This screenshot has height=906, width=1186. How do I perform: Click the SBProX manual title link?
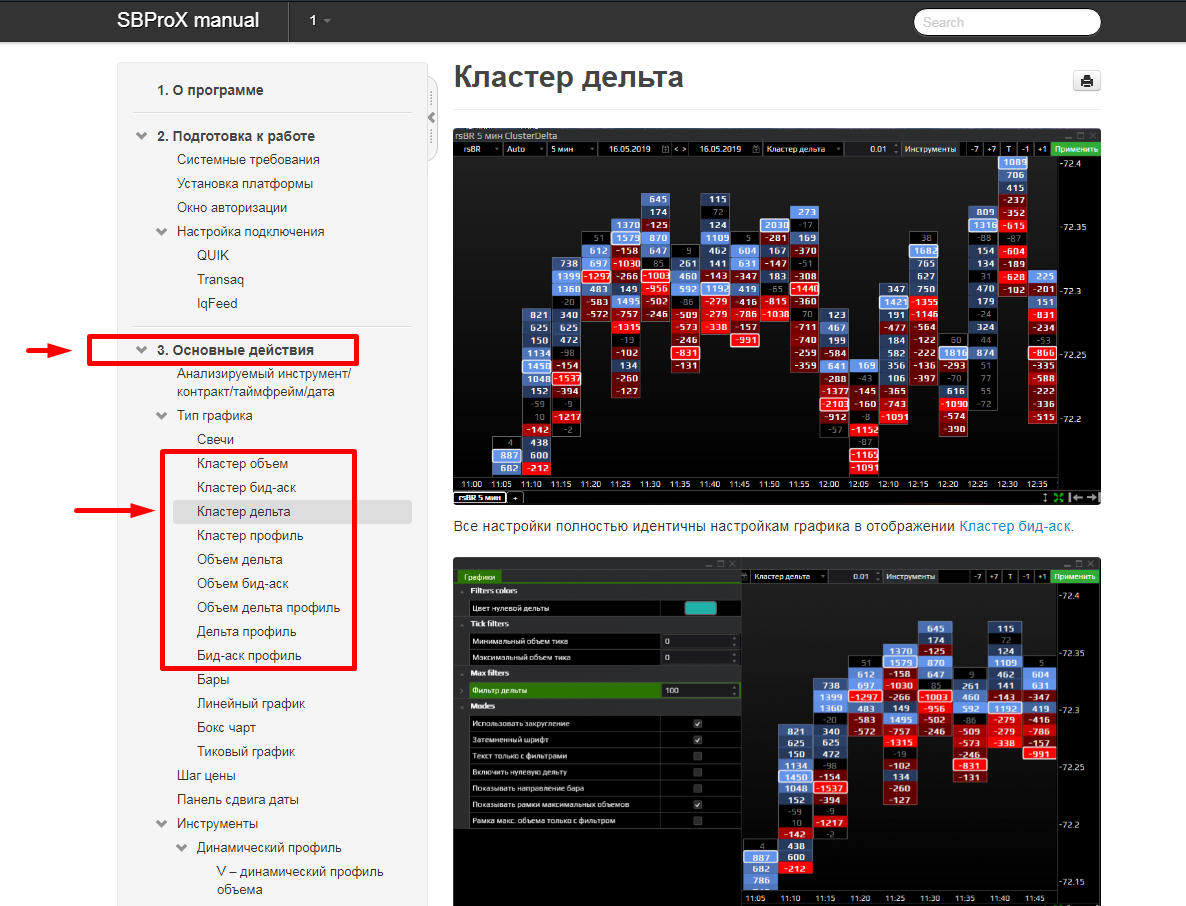pyautogui.click(x=188, y=21)
